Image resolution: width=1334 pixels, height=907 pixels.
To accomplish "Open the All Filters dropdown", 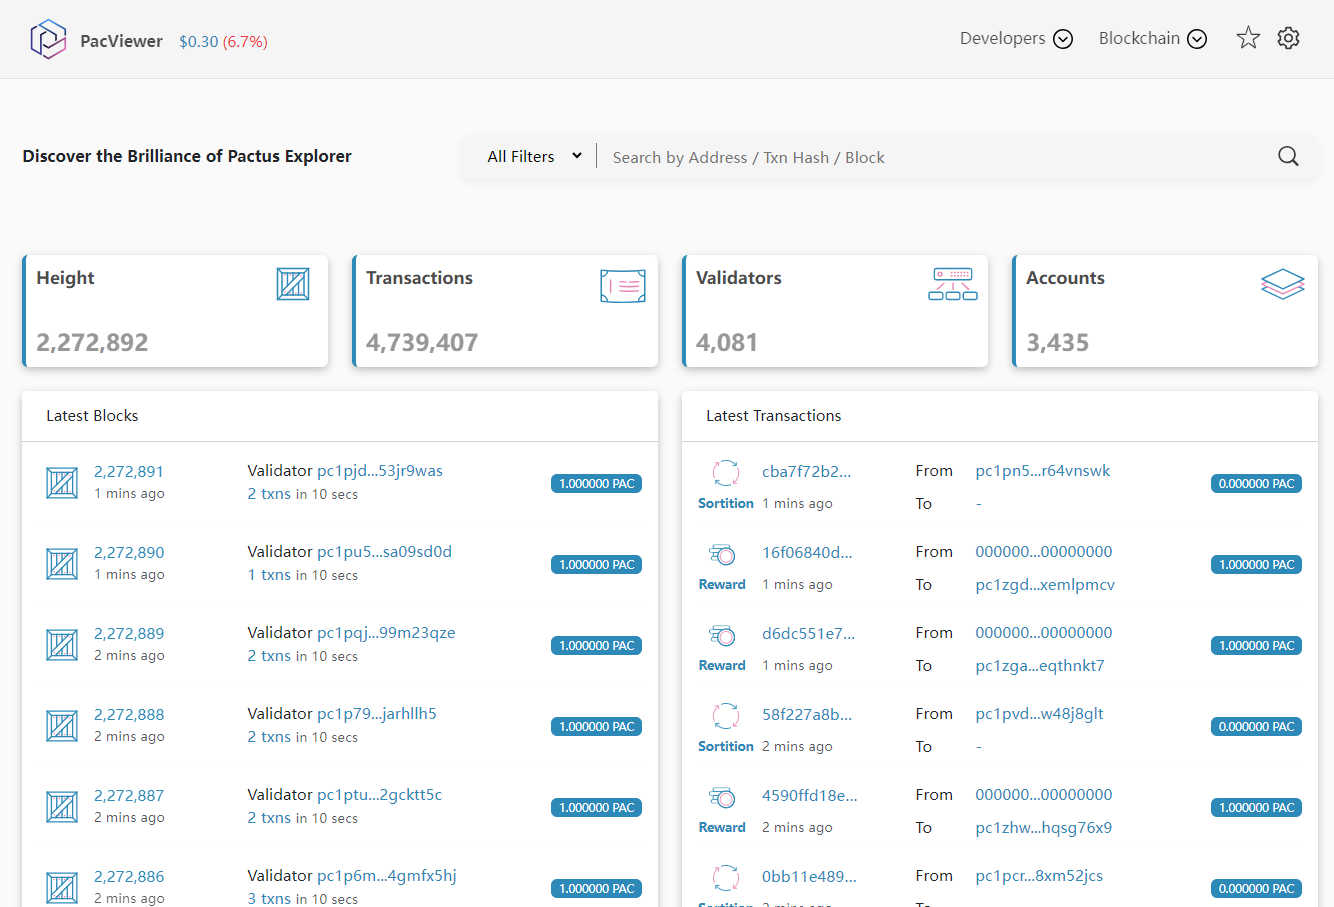I will 534,156.
